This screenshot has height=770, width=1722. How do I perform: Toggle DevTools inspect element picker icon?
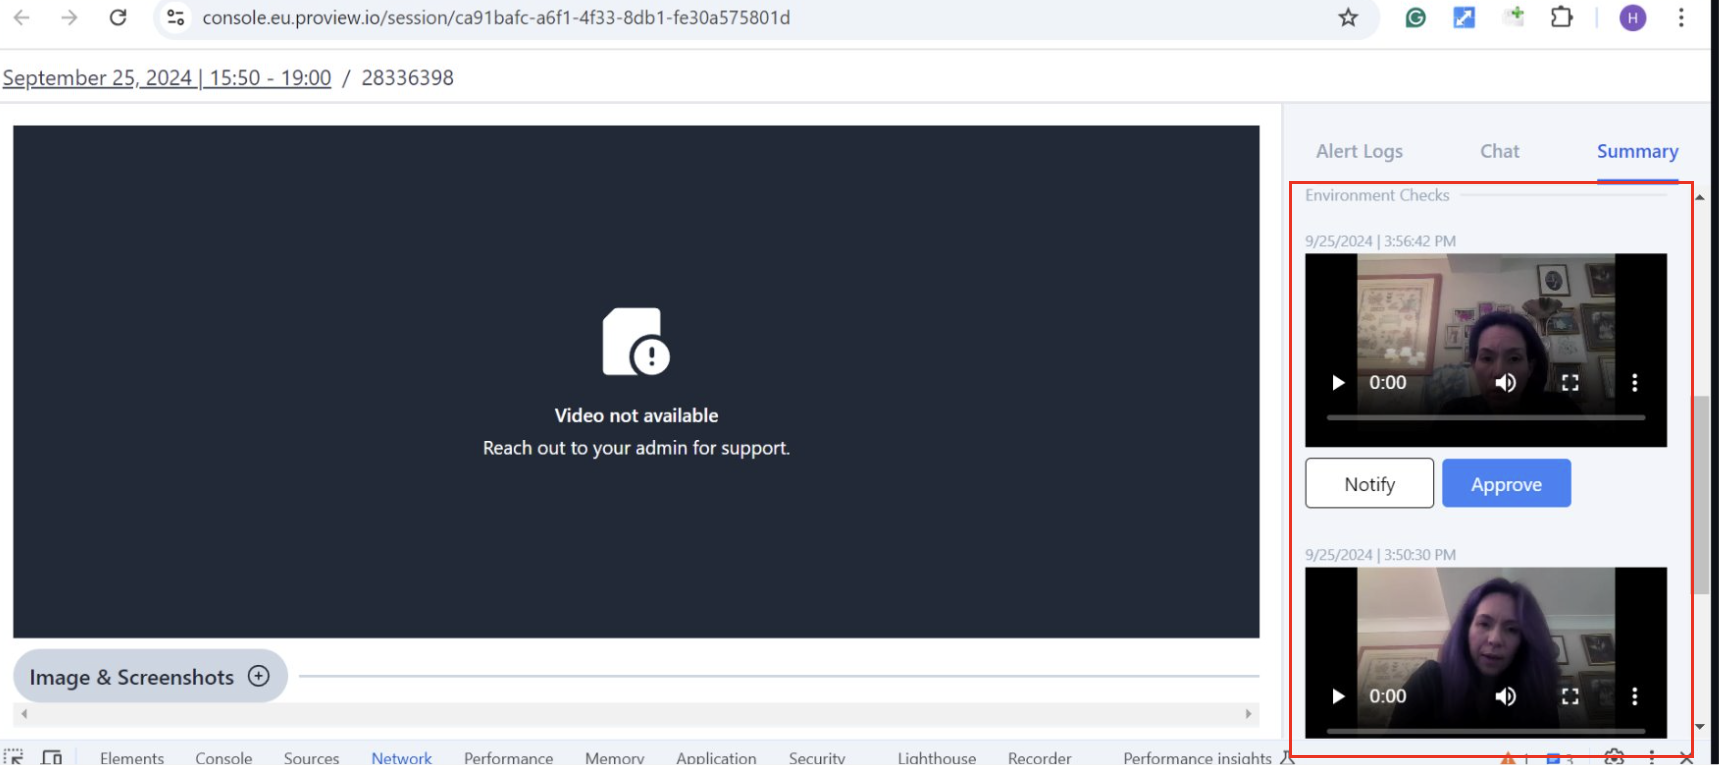tap(14, 758)
